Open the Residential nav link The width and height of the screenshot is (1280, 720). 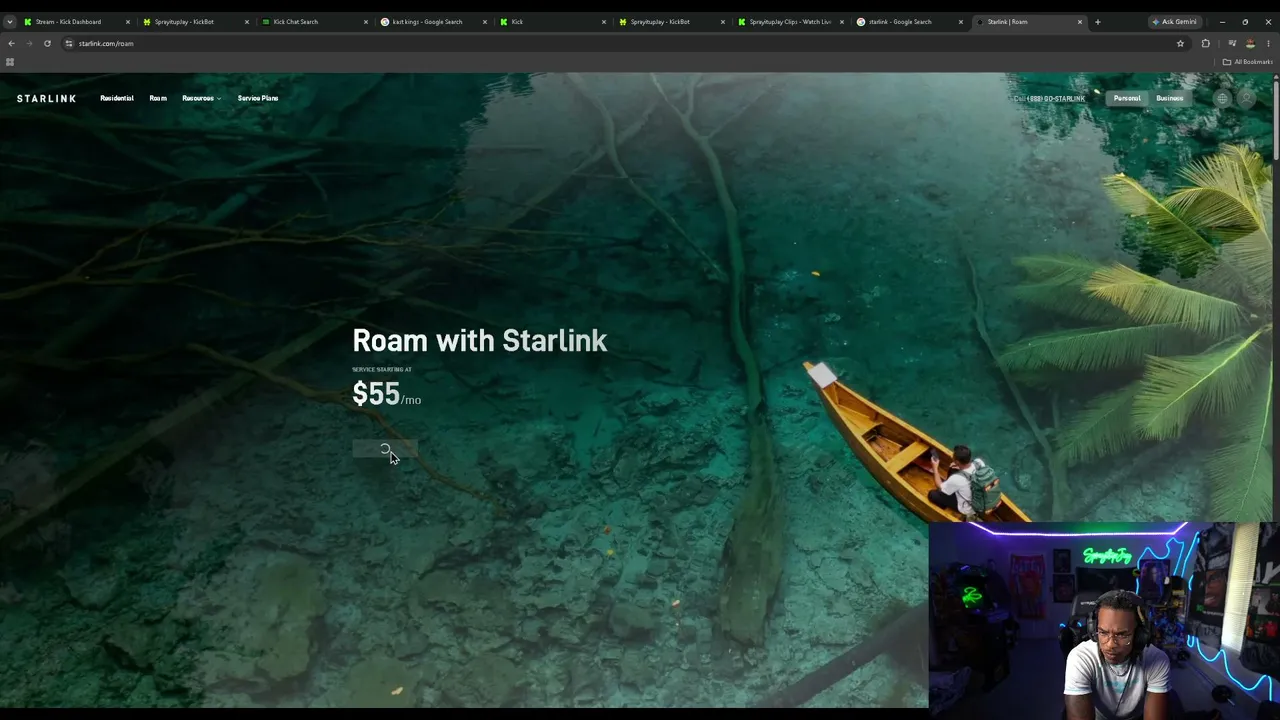117,98
